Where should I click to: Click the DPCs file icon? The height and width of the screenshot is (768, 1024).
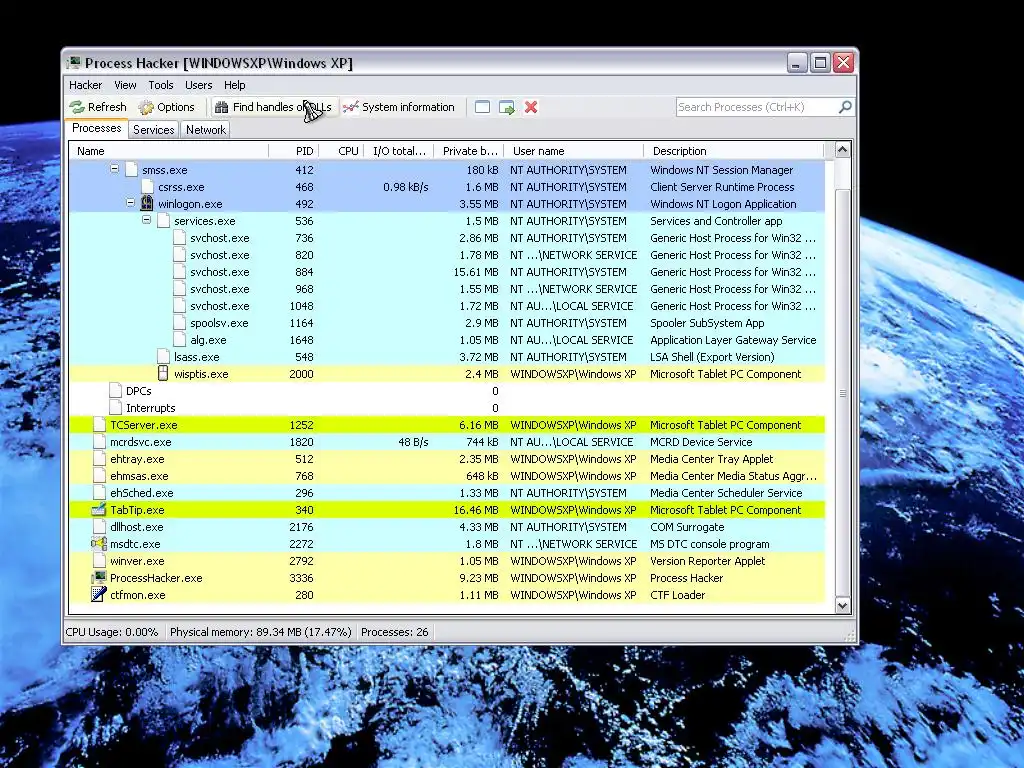tap(116, 391)
